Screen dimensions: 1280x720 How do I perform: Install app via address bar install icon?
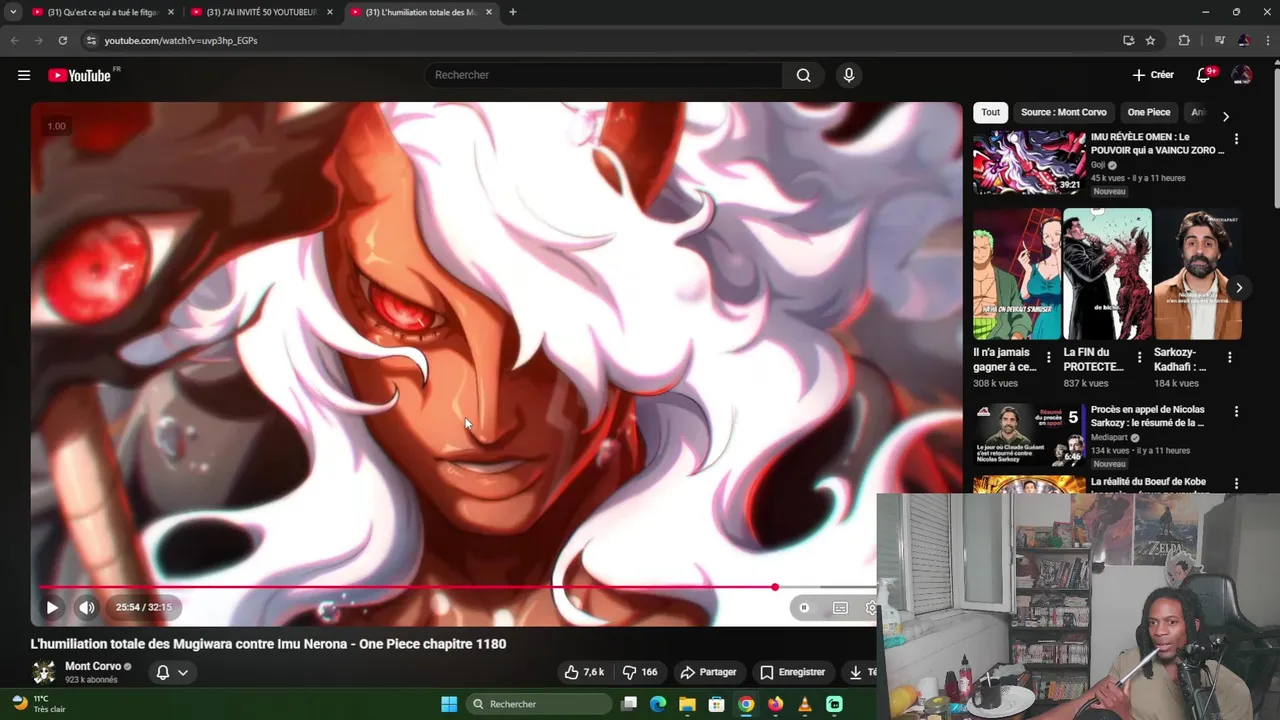click(x=1128, y=41)
